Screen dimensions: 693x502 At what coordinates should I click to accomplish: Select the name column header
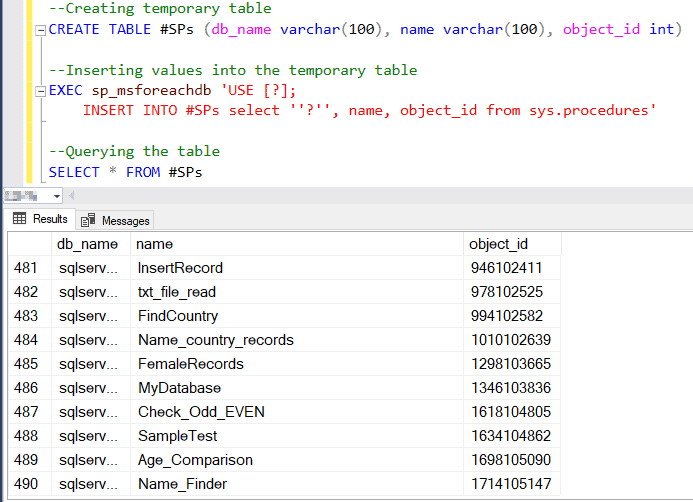pyautogui.click(x=297, y=244)
